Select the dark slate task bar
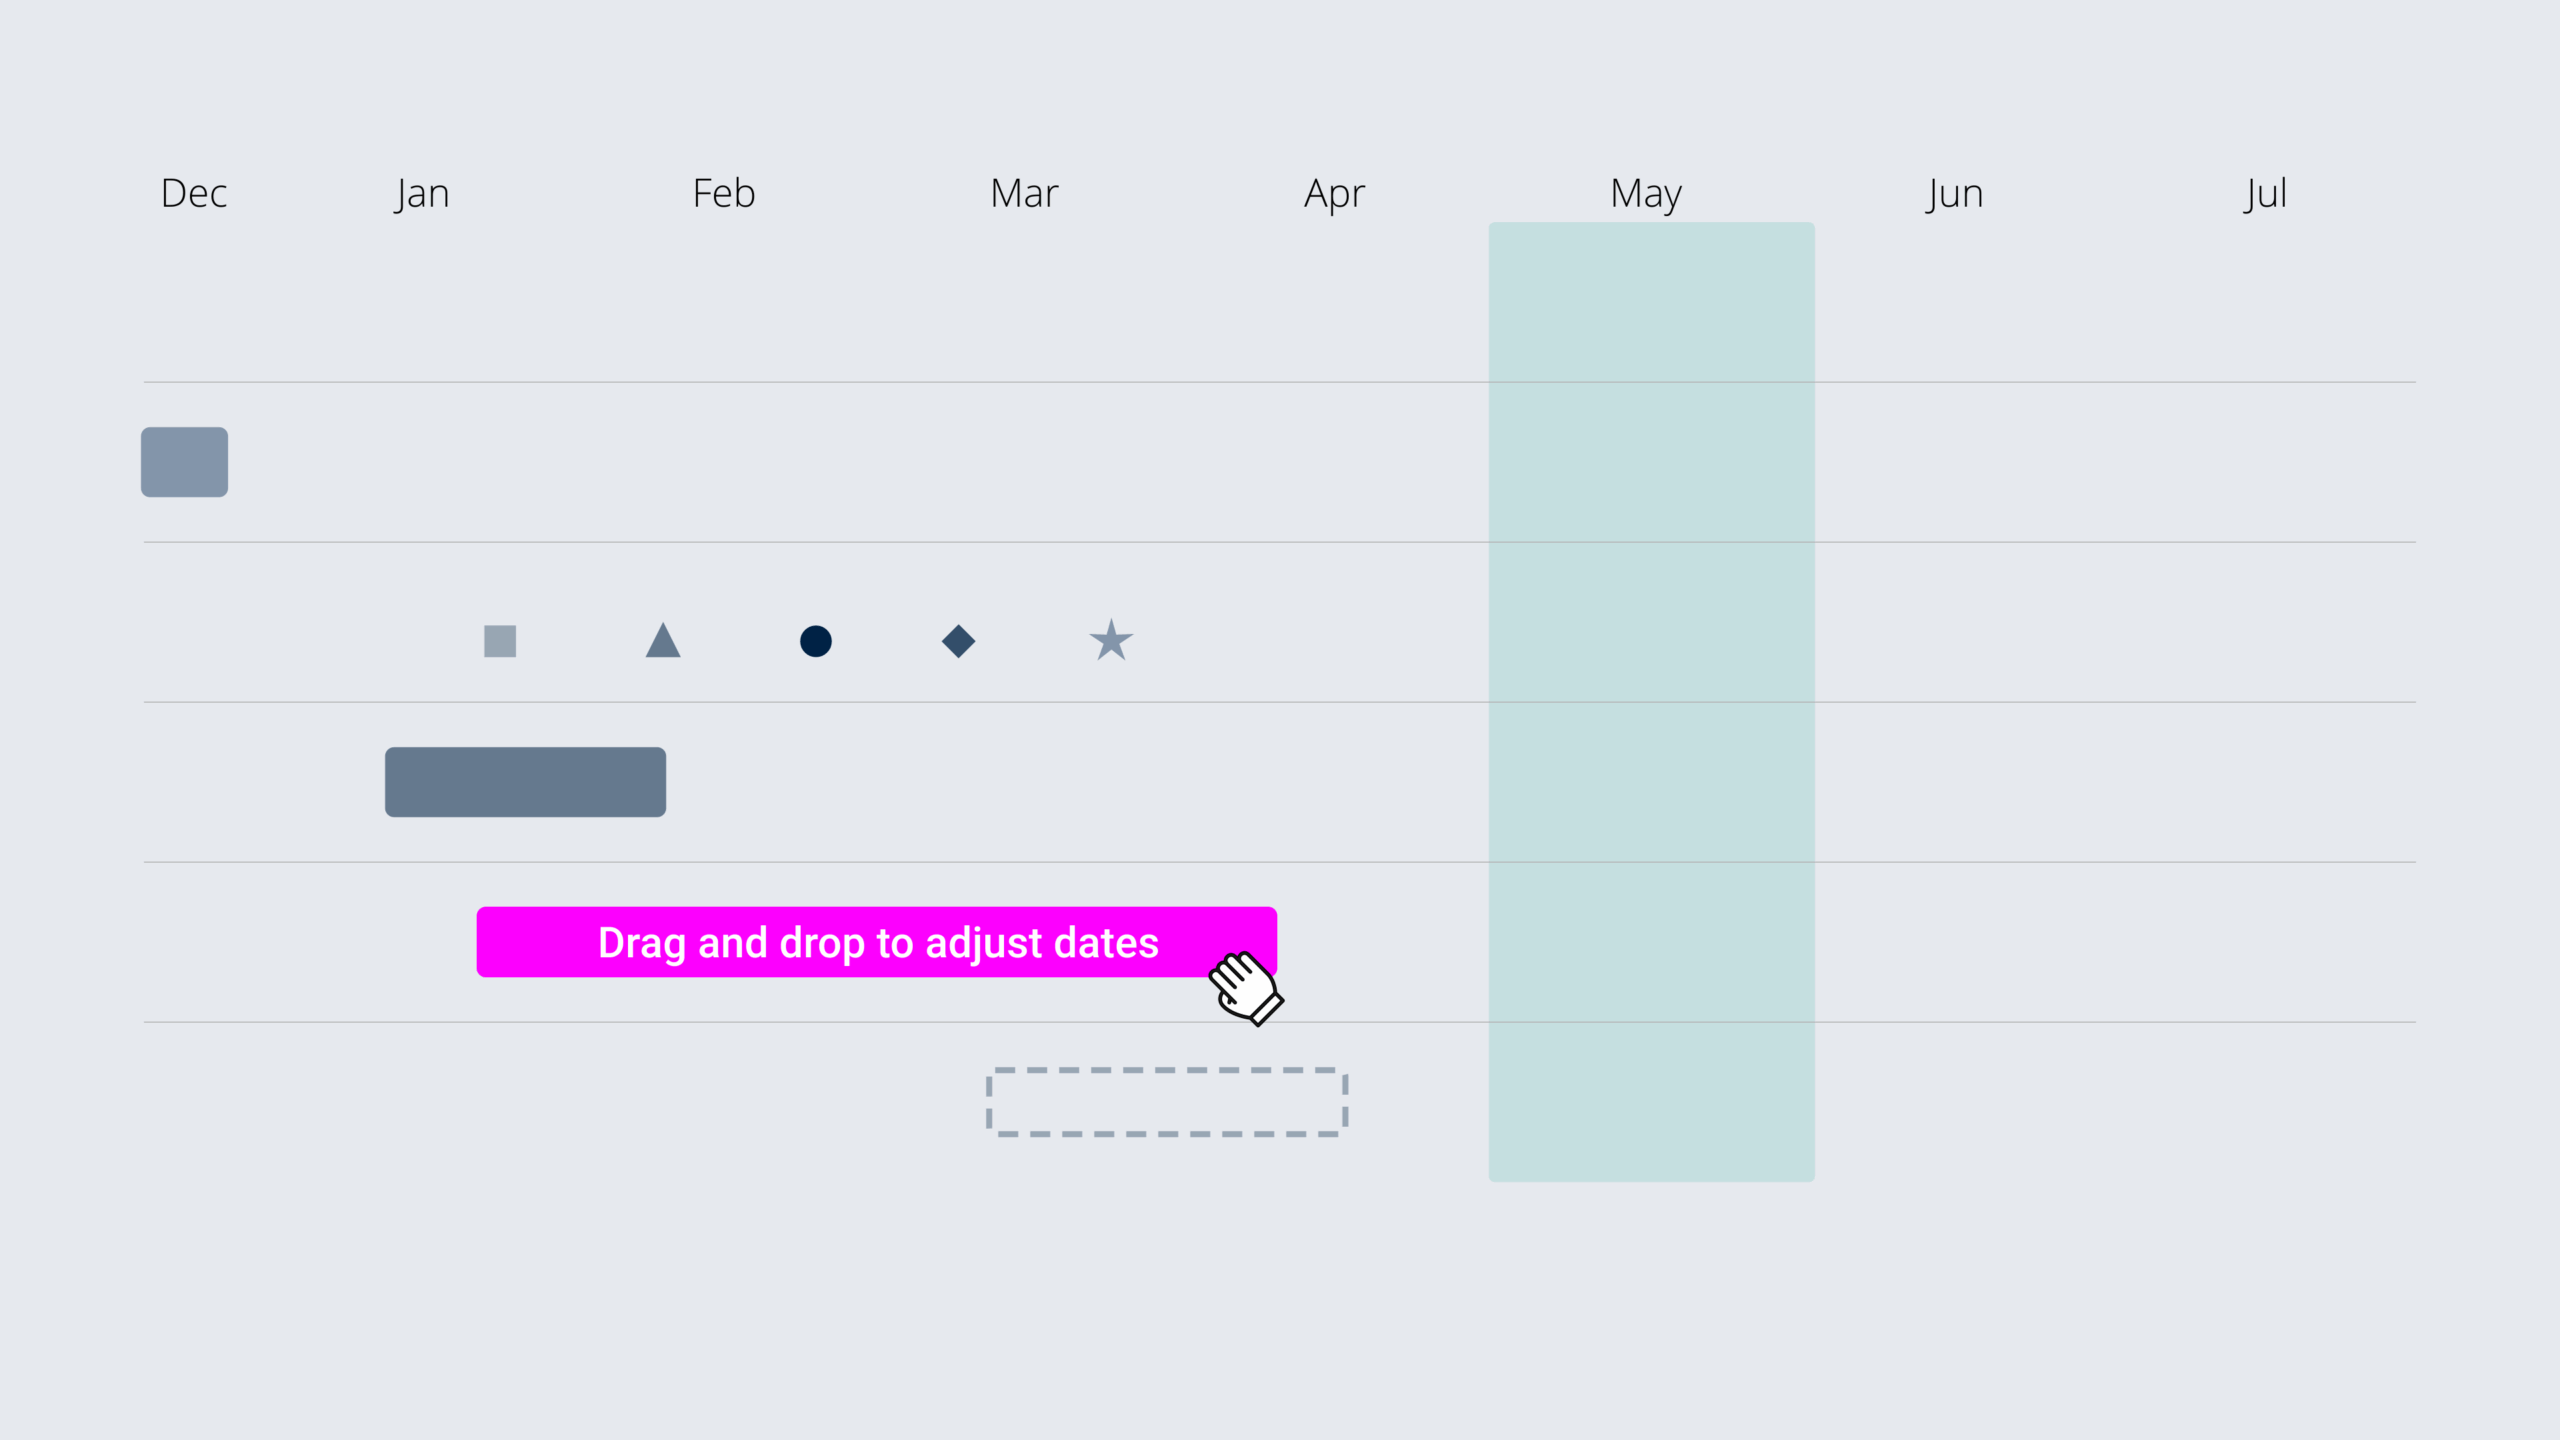Image resolution: width=2560 pixels, height=1440 pixels. tap(525, 782)
